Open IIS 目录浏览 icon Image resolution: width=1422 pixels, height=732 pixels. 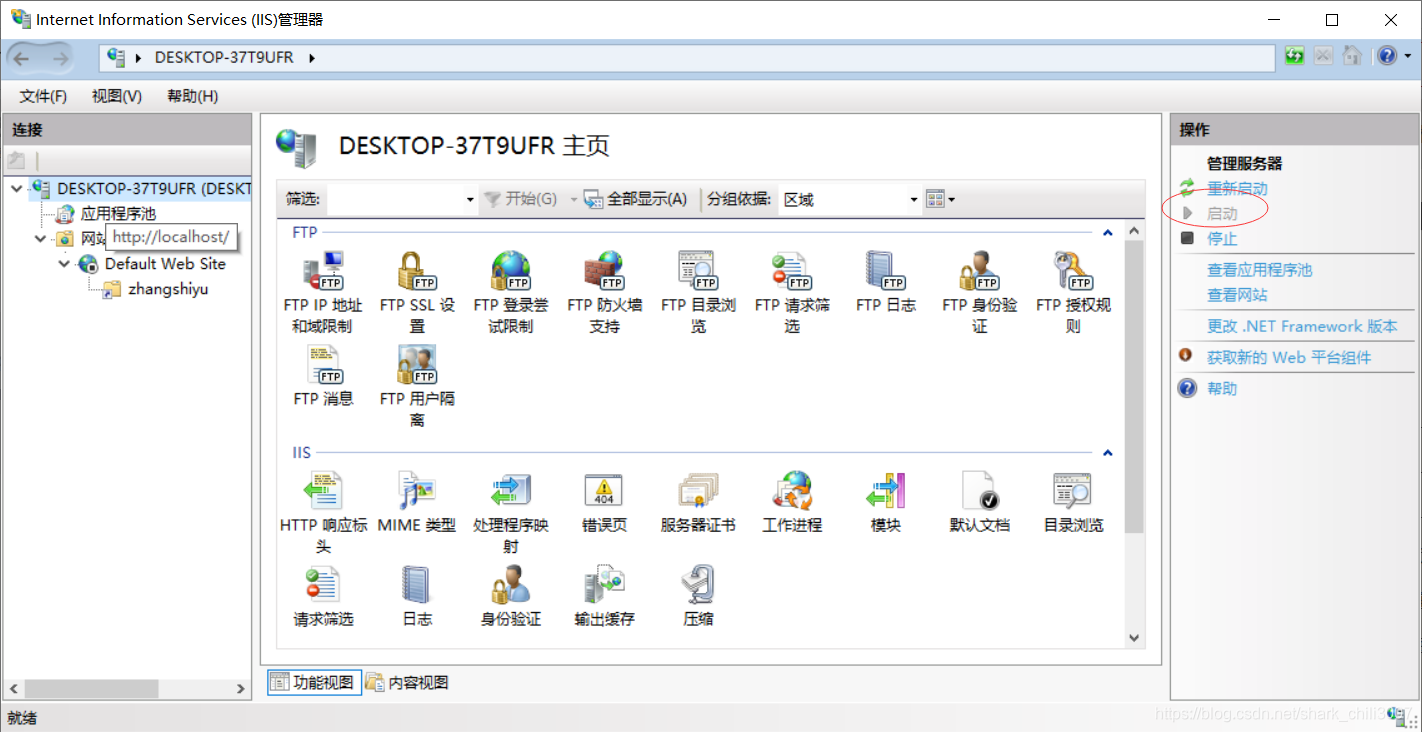click(1073, 490)
